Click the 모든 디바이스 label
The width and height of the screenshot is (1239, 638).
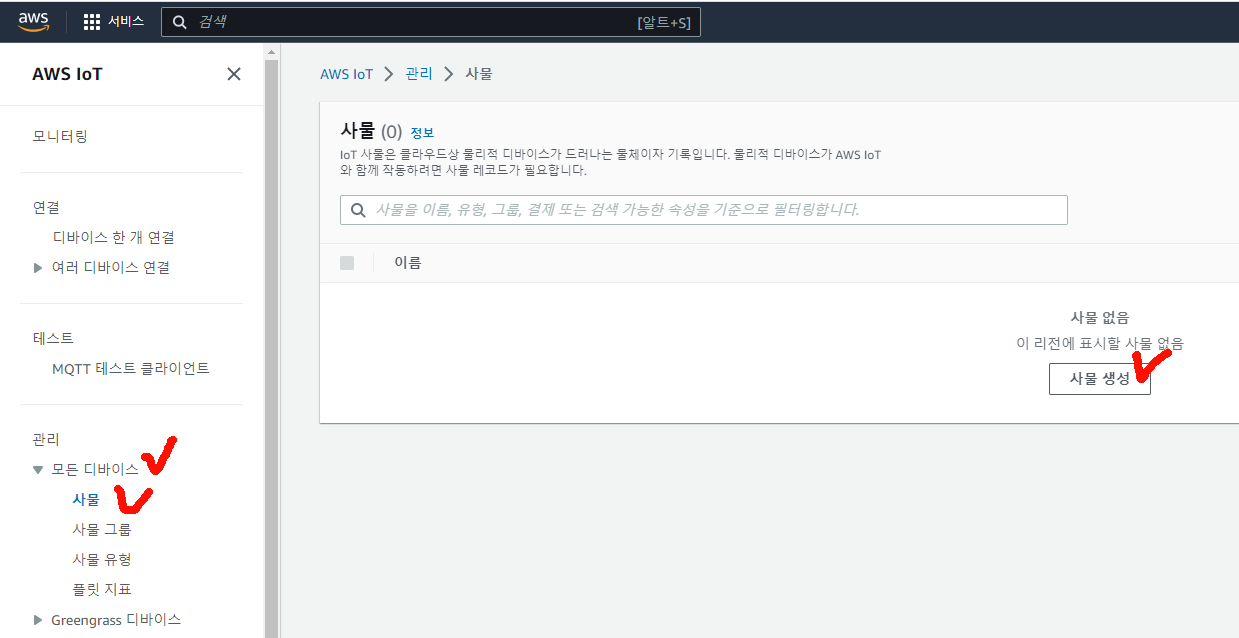coord(95,469)
